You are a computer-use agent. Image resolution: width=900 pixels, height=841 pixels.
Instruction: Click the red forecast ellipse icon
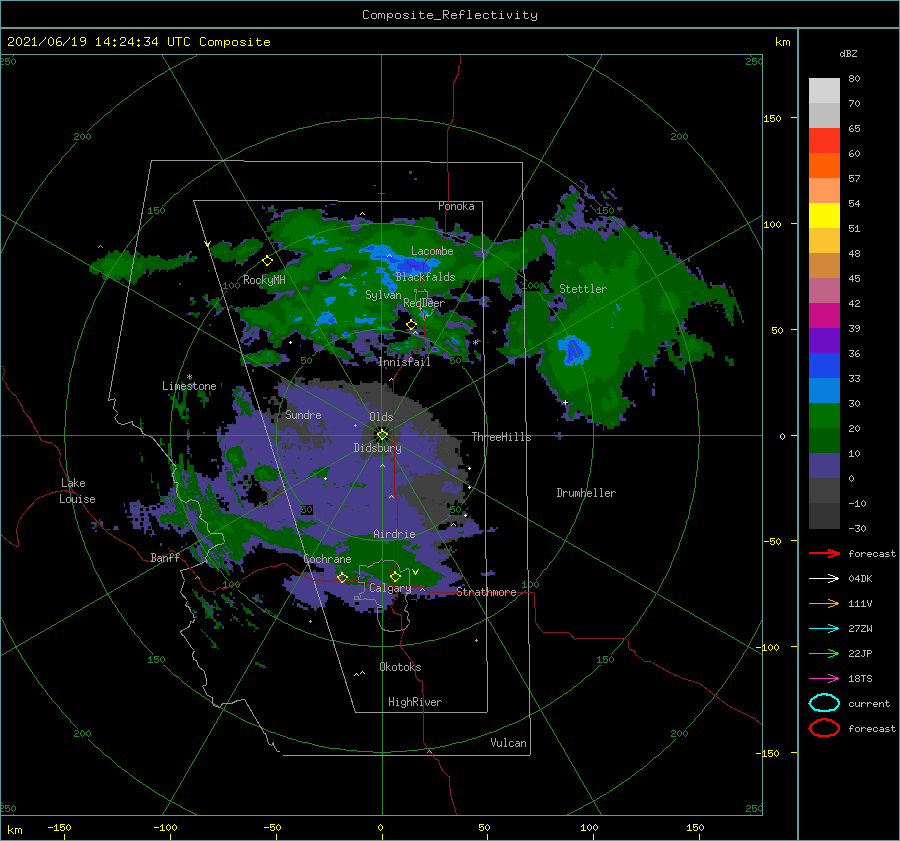(824, 728)
